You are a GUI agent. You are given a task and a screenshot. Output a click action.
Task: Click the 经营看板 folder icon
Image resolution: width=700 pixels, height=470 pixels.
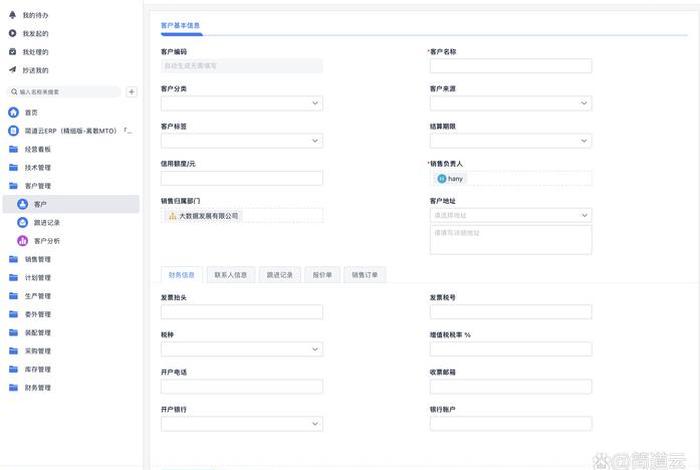[13, 149]
